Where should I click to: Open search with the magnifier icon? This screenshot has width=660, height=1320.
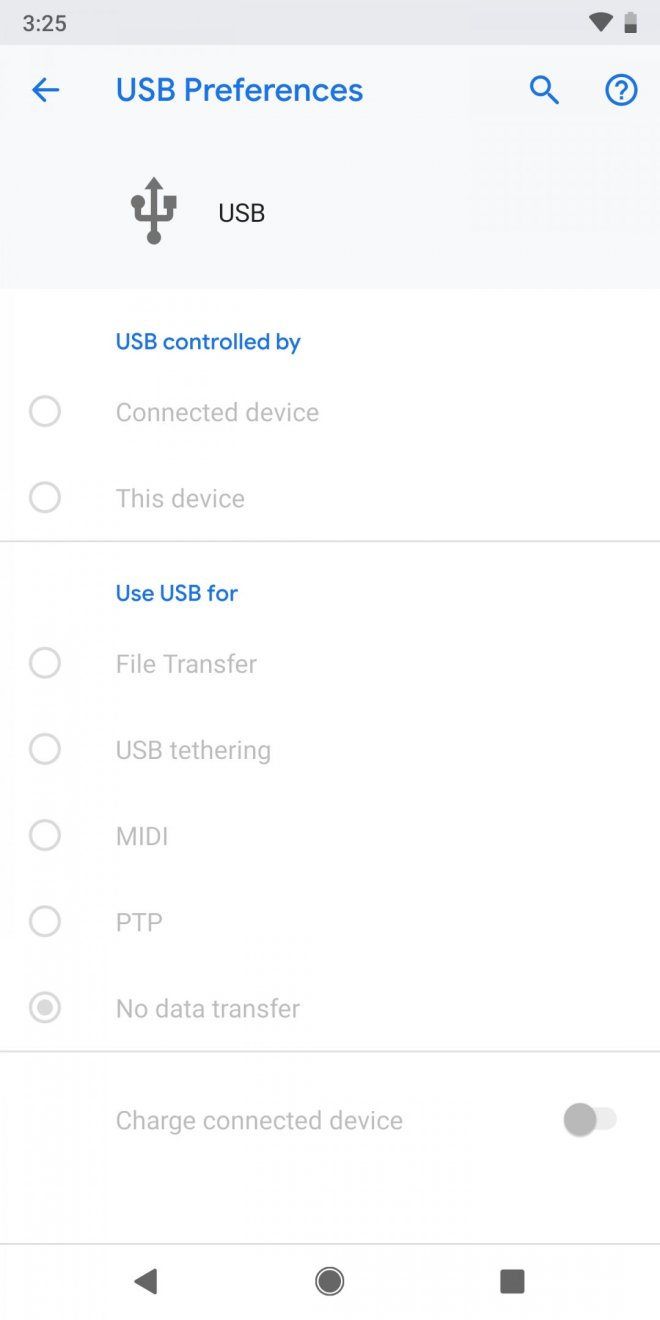click(544, 90)
